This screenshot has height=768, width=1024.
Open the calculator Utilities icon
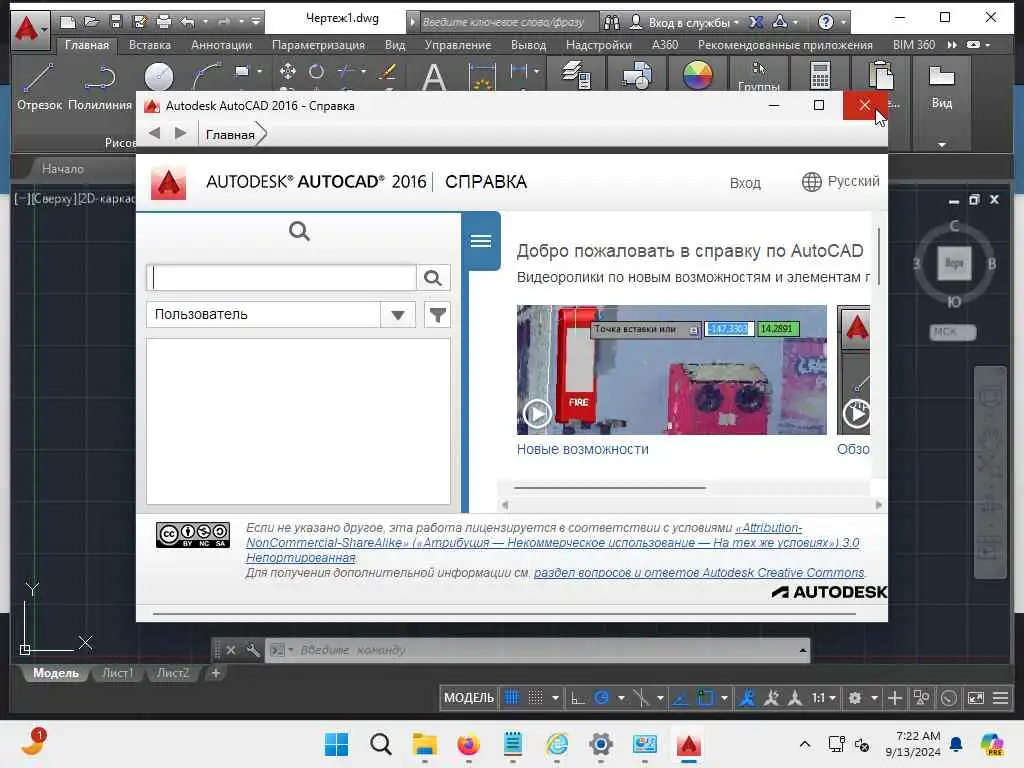(820, 75)
